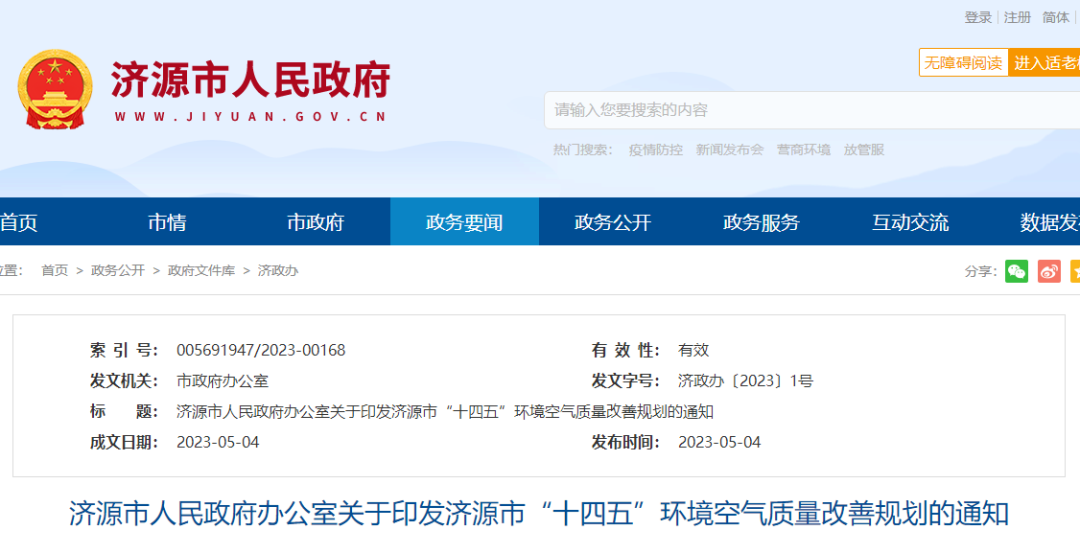Enable 无障碍阅读 accessibility reading mode
The height and width of the screenshot is (553, 1080).
coord(962,63)
